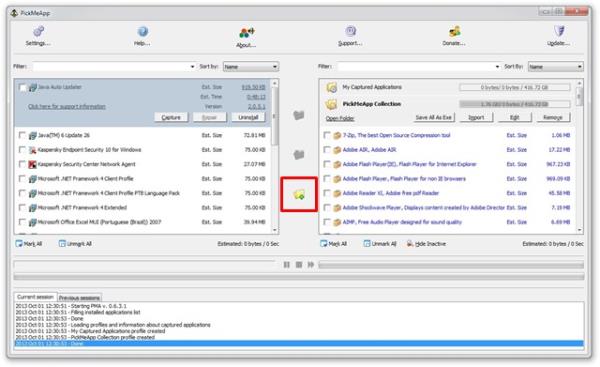The height and width of the screenshot is (367, 600).
Task: Check Kaspersky Endpoint Security 10 checkbox
Action: coord(22,150)
